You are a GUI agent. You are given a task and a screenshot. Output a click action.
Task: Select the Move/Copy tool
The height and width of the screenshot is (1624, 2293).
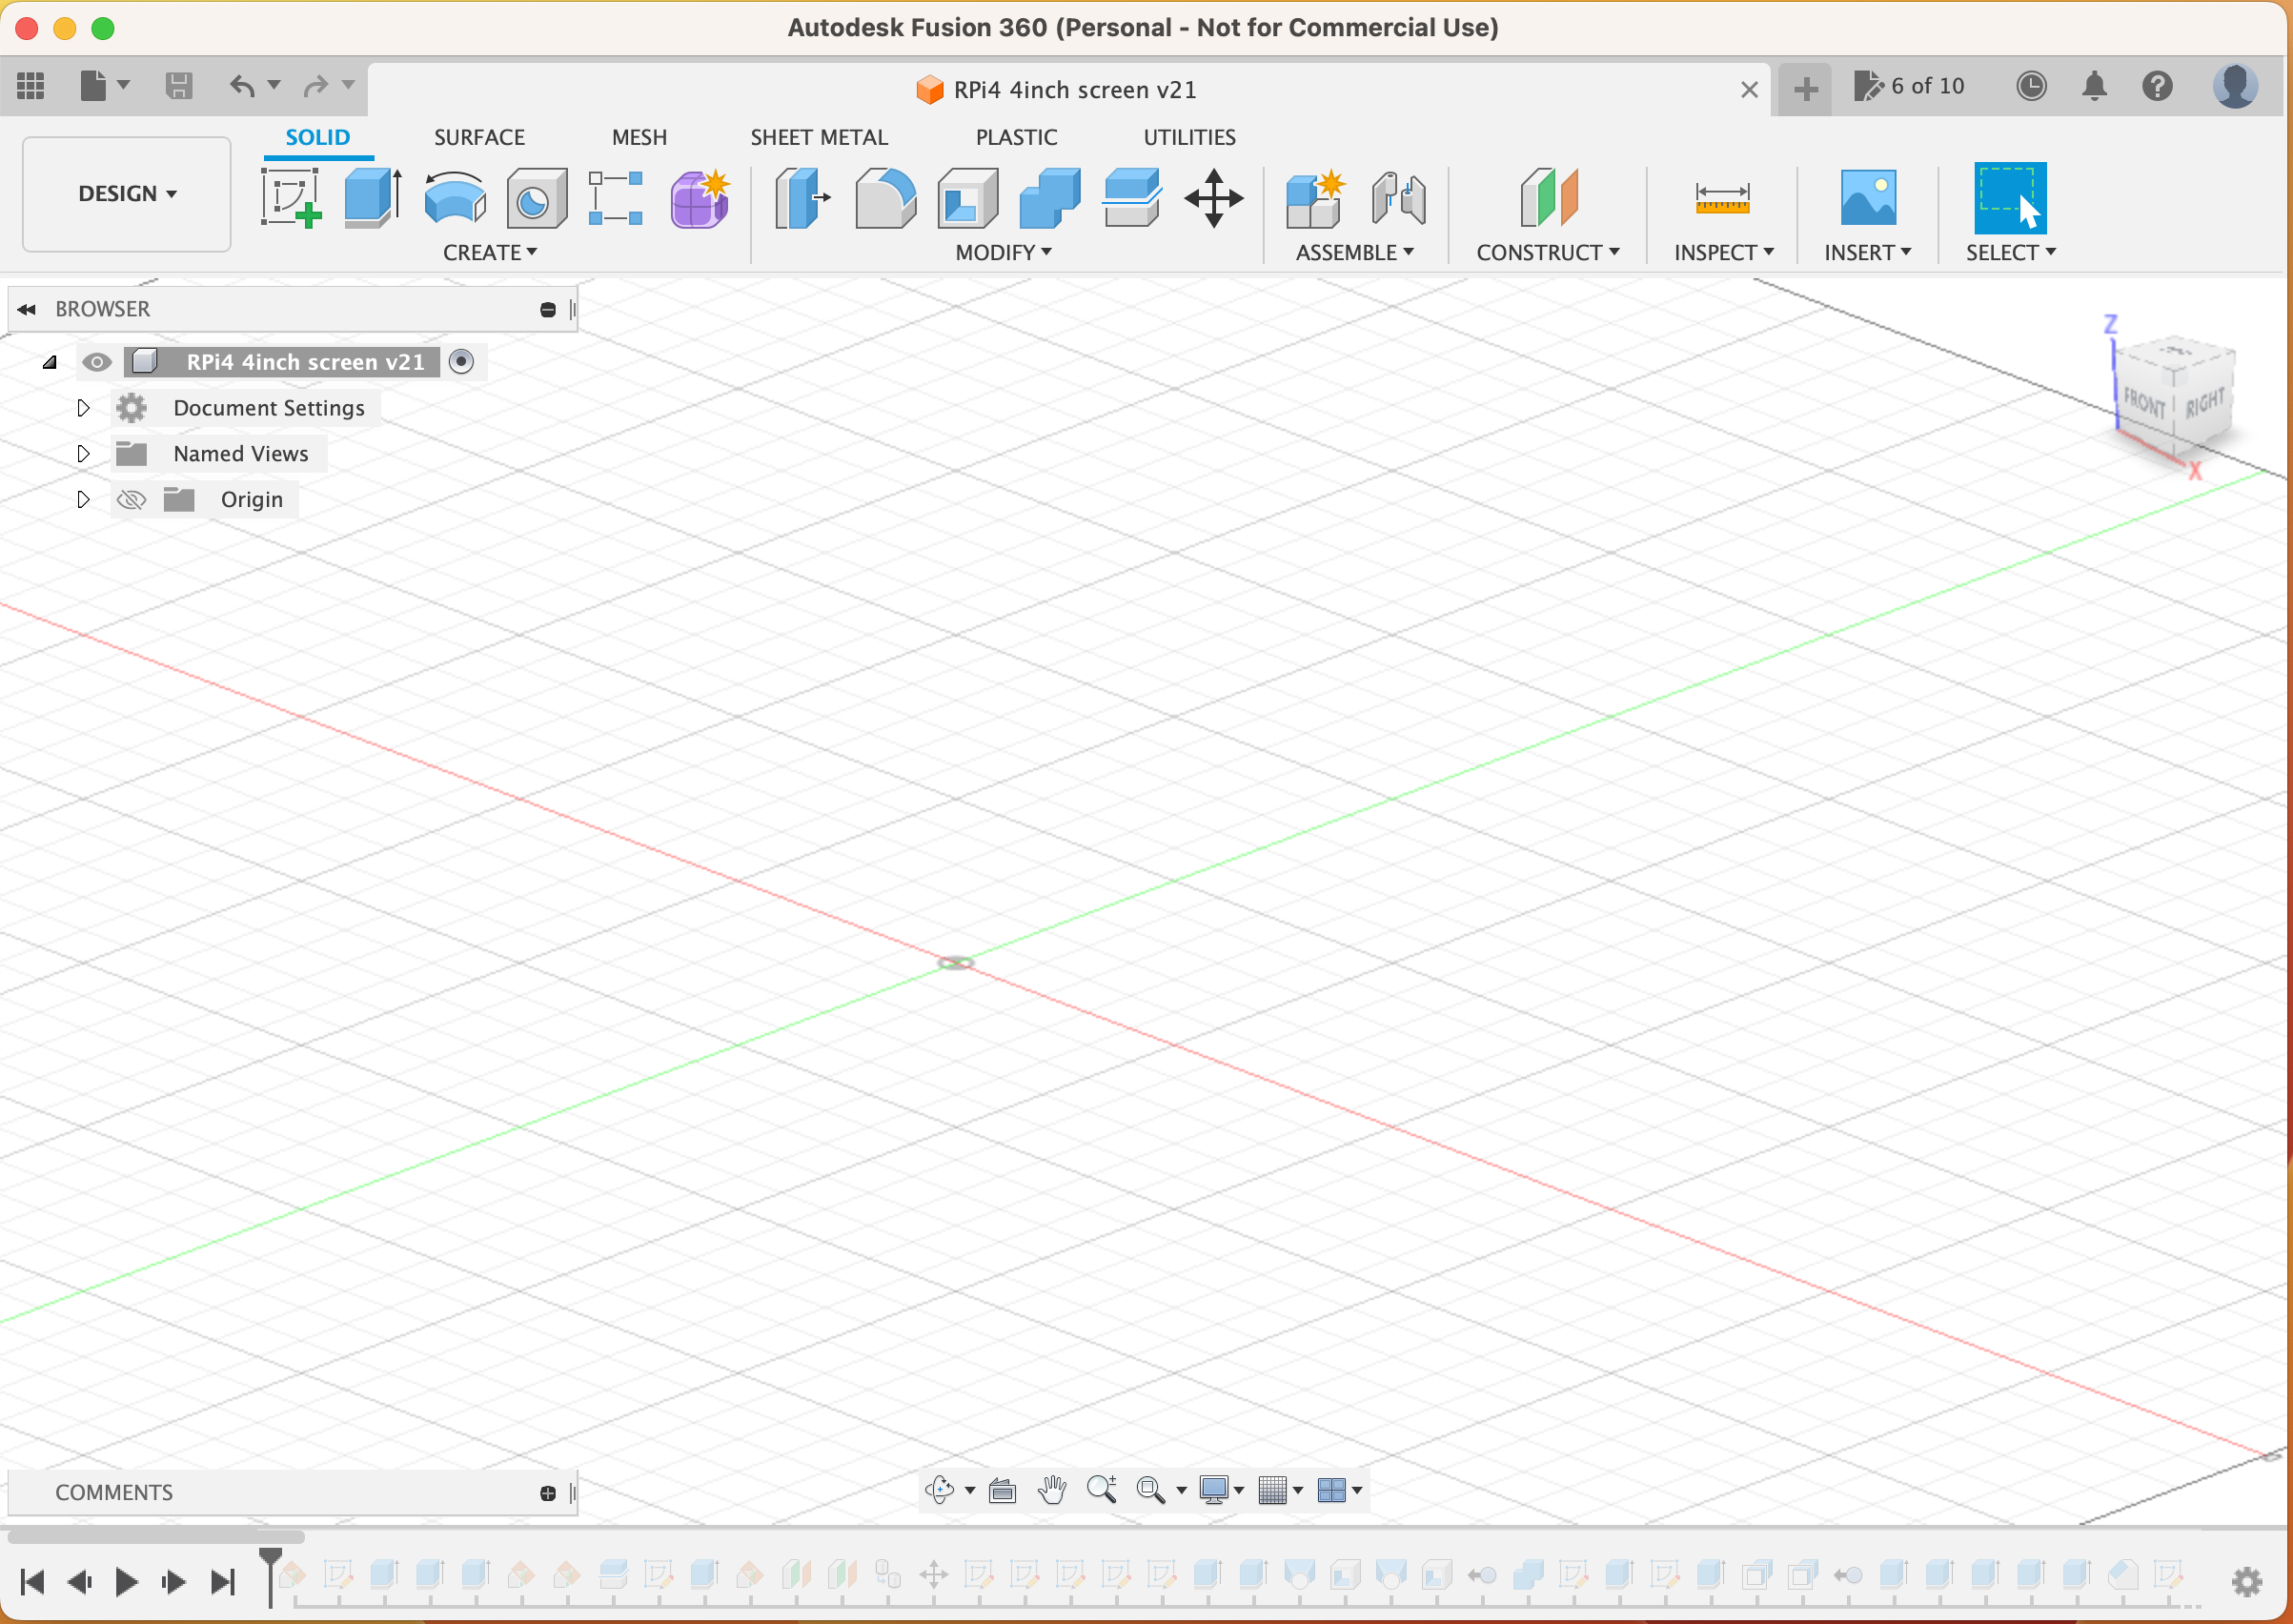pos(1214,197)
